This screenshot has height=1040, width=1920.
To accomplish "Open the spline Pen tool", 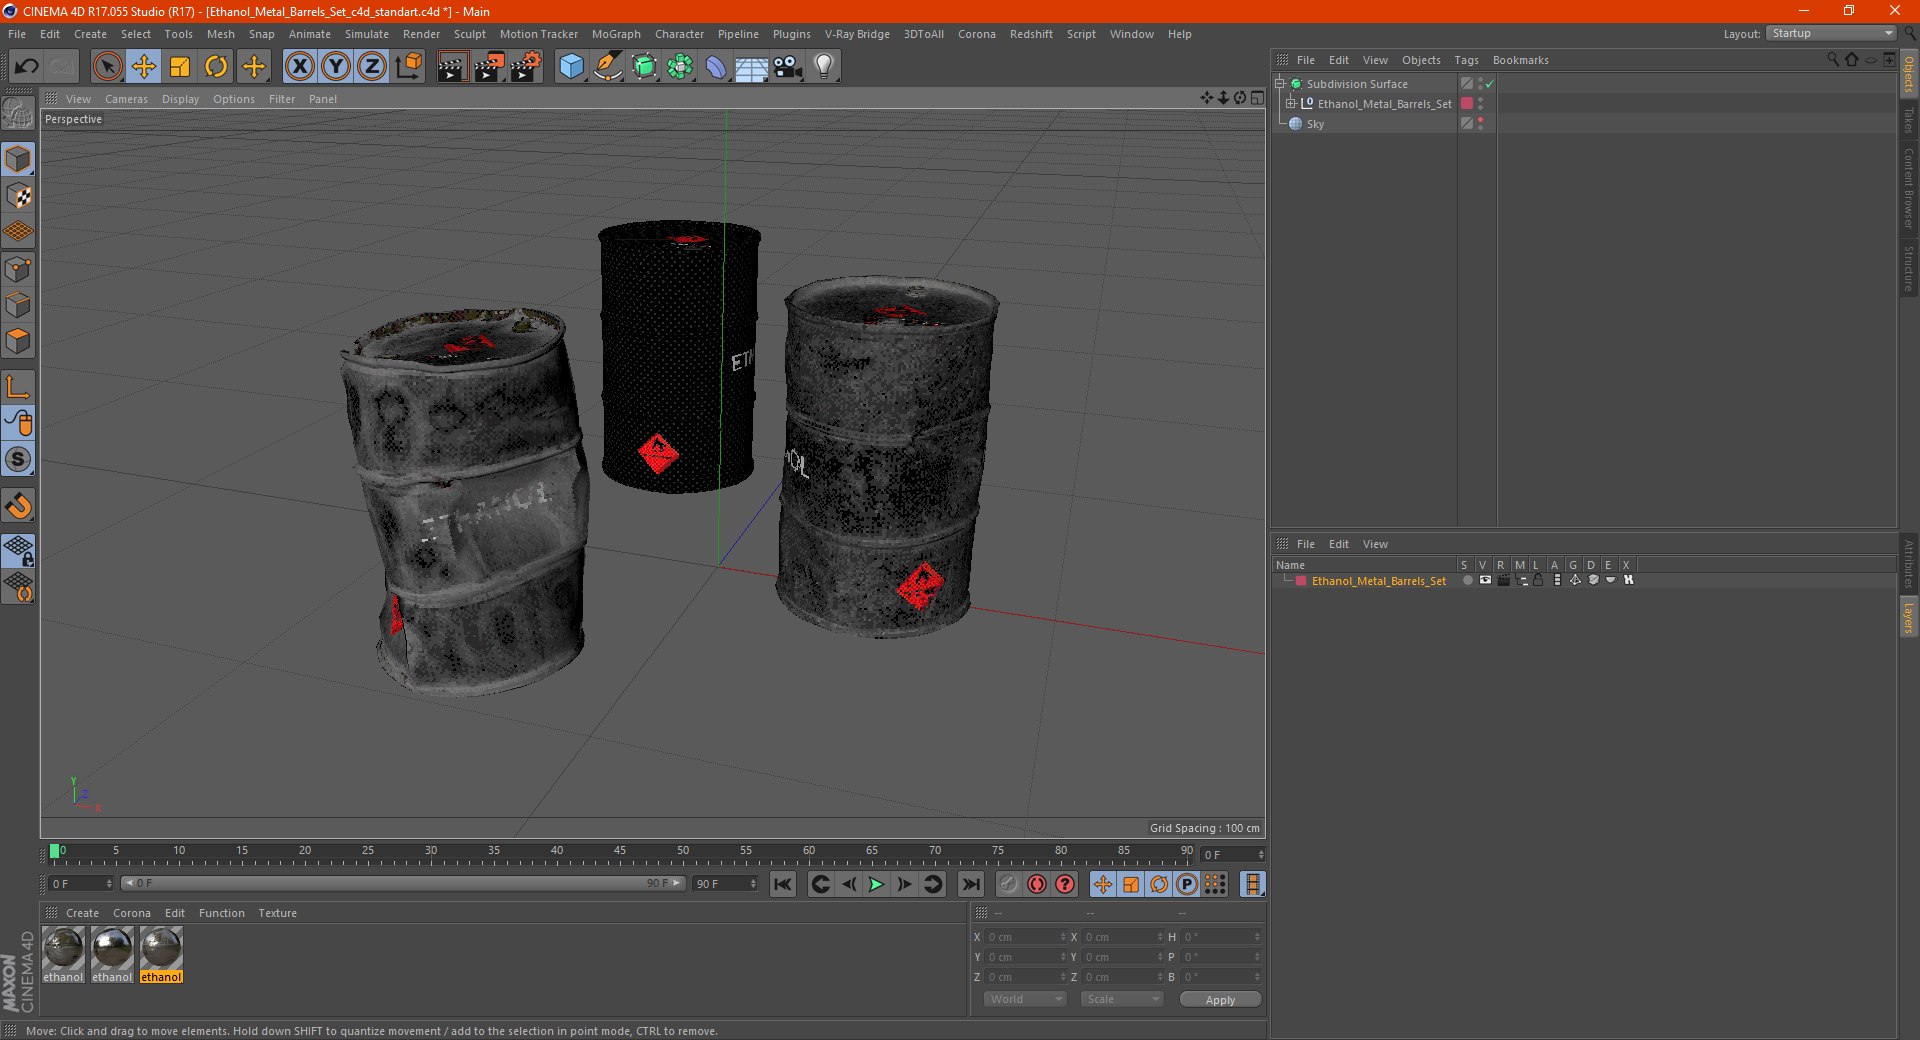I will pyautogui.click(x=607, y=67).
